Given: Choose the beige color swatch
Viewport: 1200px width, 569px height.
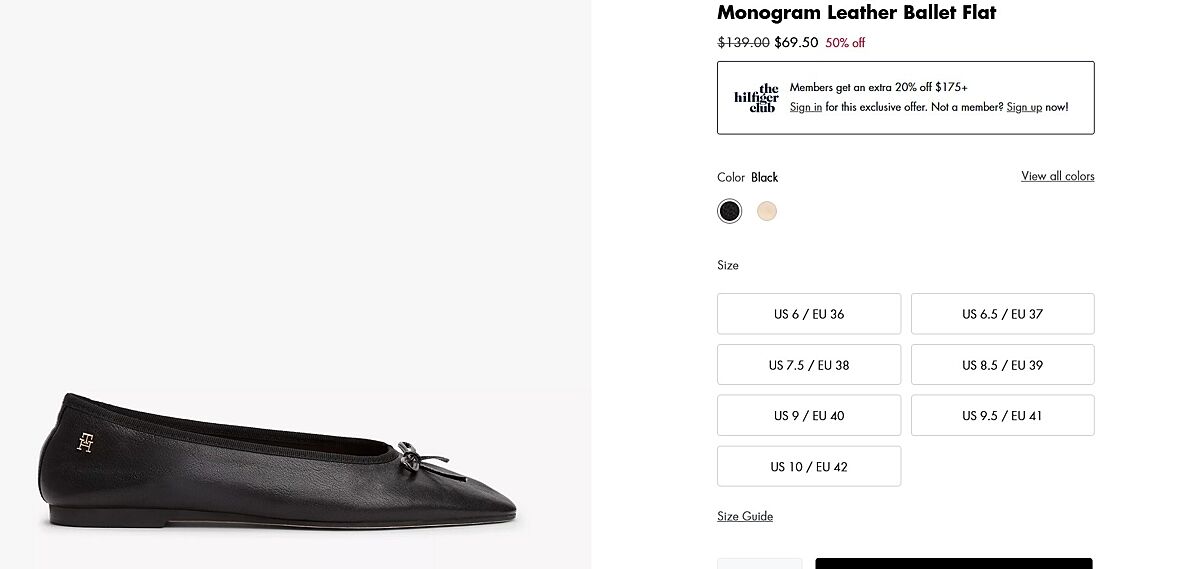Looking at the screenshot, I should pos(767,211).
